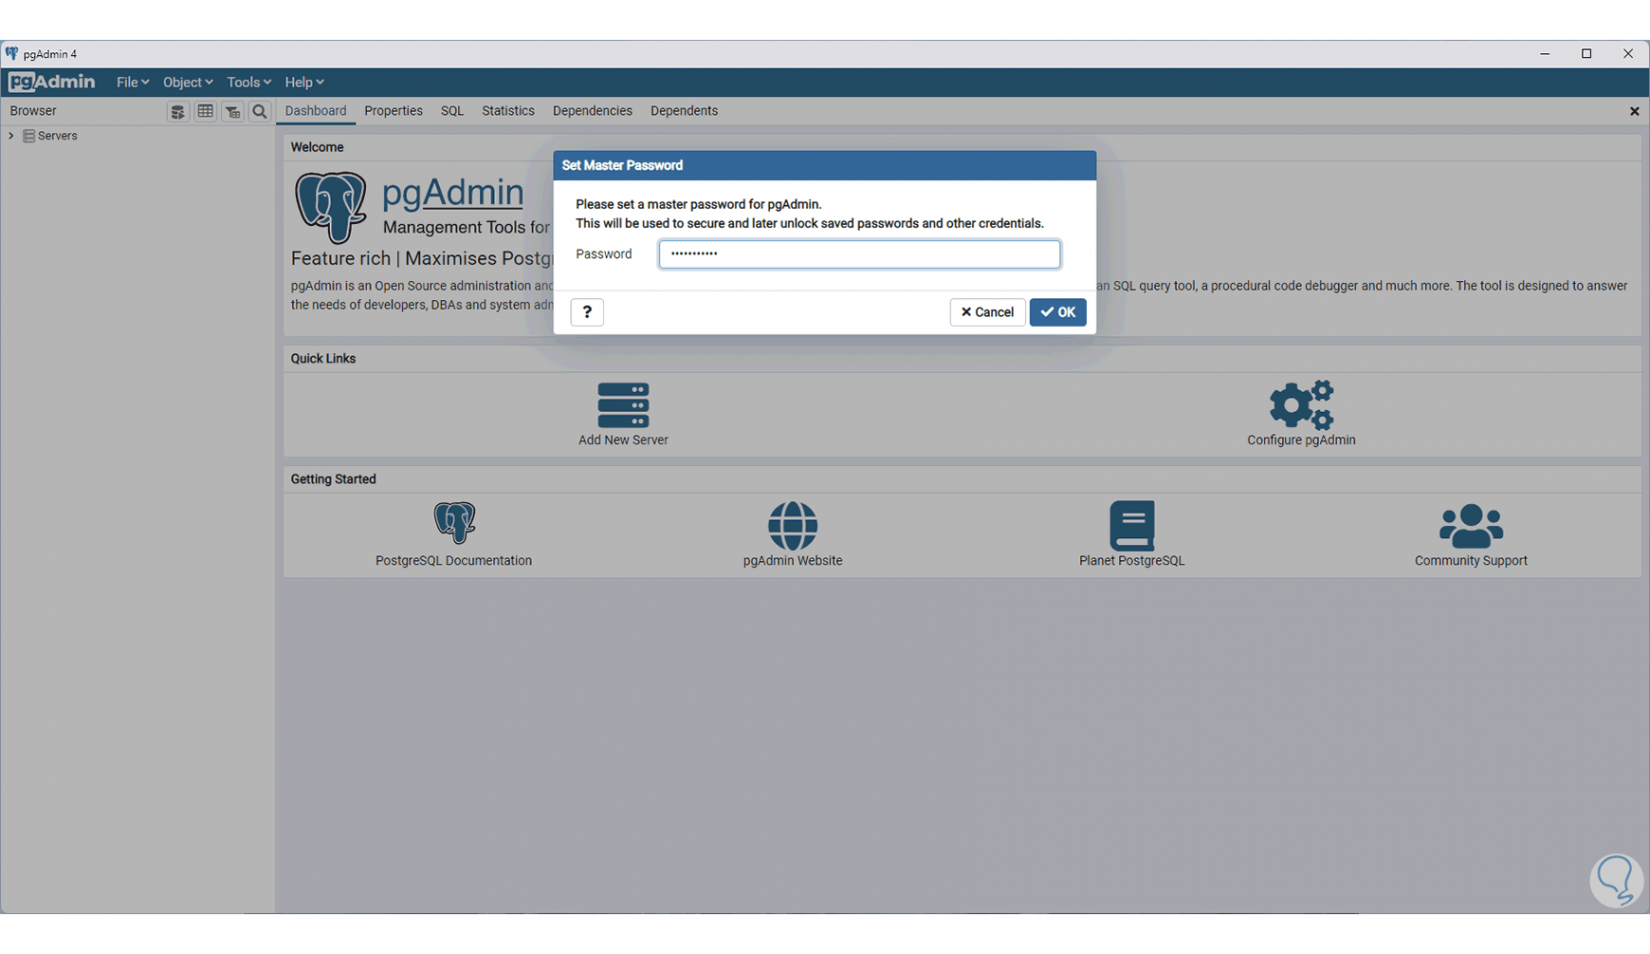Click the Add New Server icon
This screenshot has width=1650, height=954.
[x=623, y=405]
